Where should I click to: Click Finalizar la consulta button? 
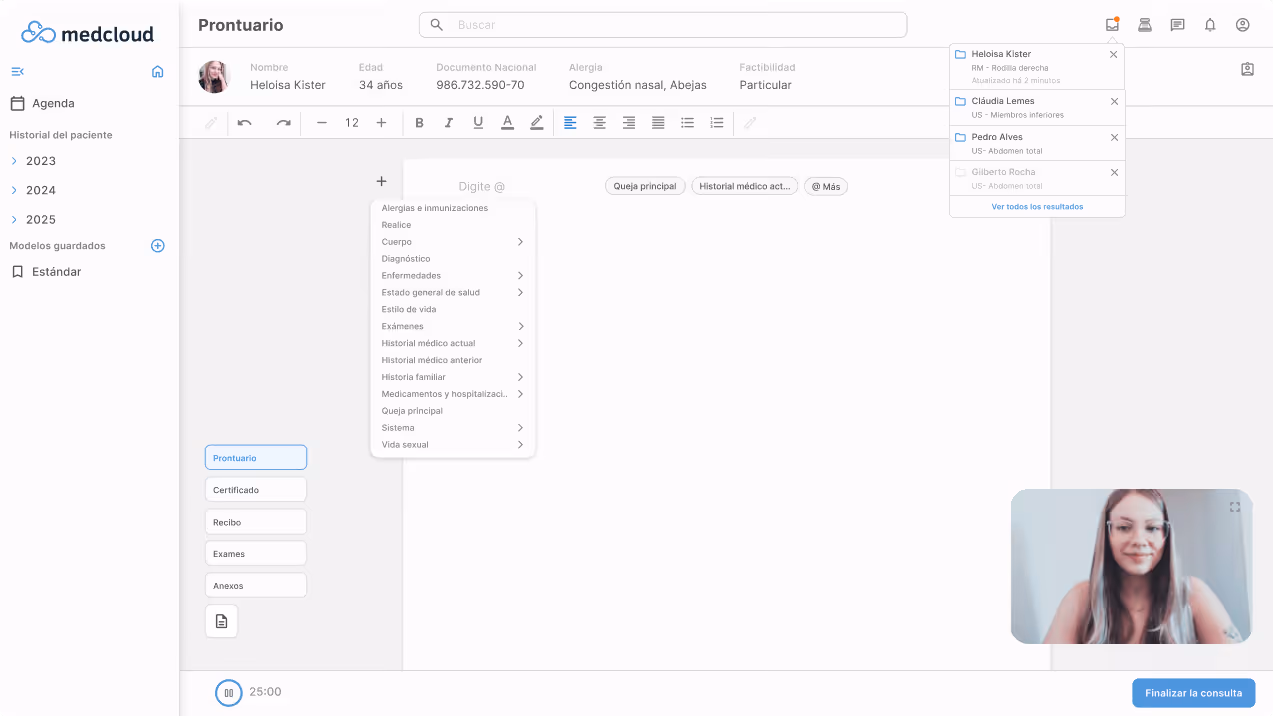coord(1194,693)
